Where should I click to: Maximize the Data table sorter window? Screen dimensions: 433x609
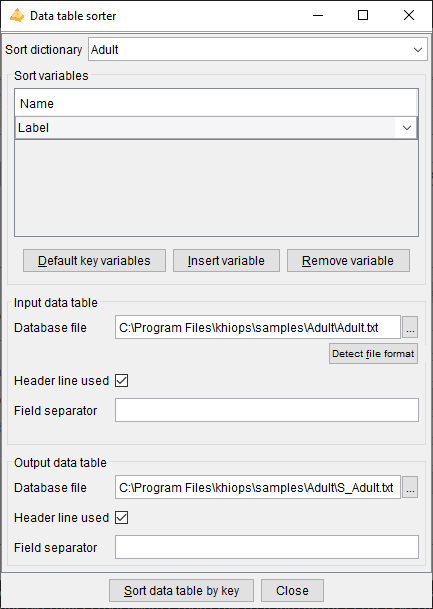coord(363,16)
